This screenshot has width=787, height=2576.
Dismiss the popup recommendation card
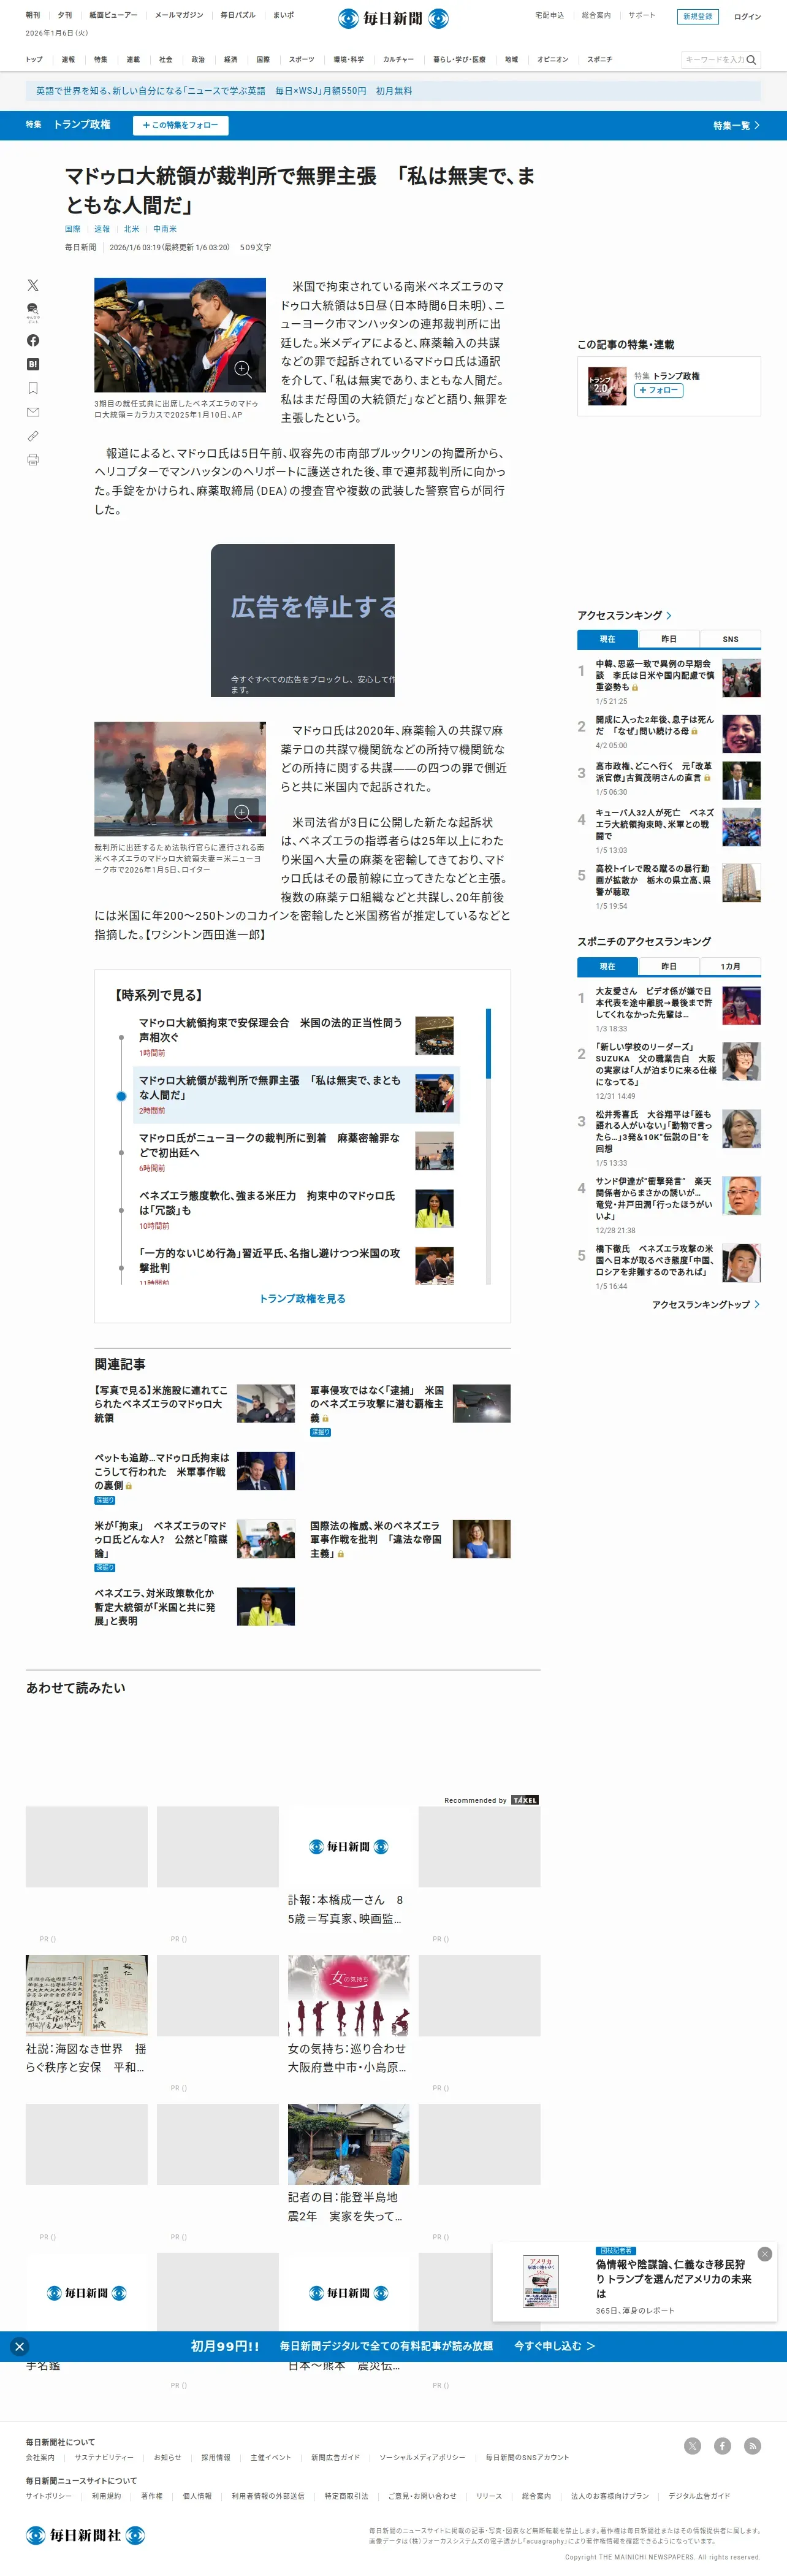coord(765,2254)
